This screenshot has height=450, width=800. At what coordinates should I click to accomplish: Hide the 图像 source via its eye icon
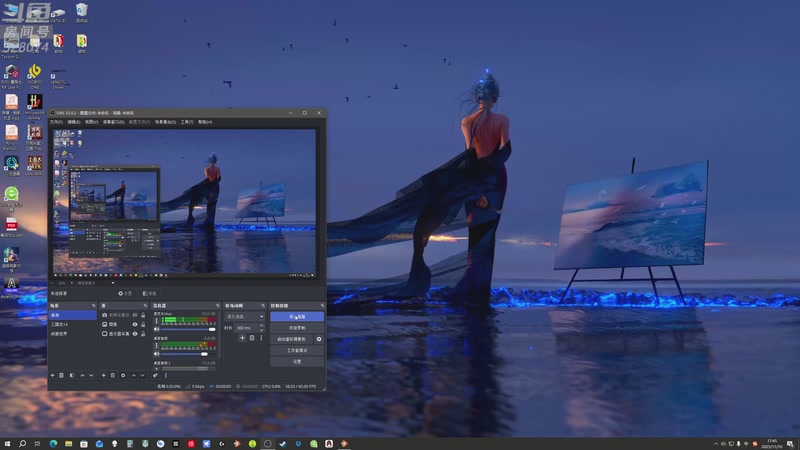tap(135, 324)
